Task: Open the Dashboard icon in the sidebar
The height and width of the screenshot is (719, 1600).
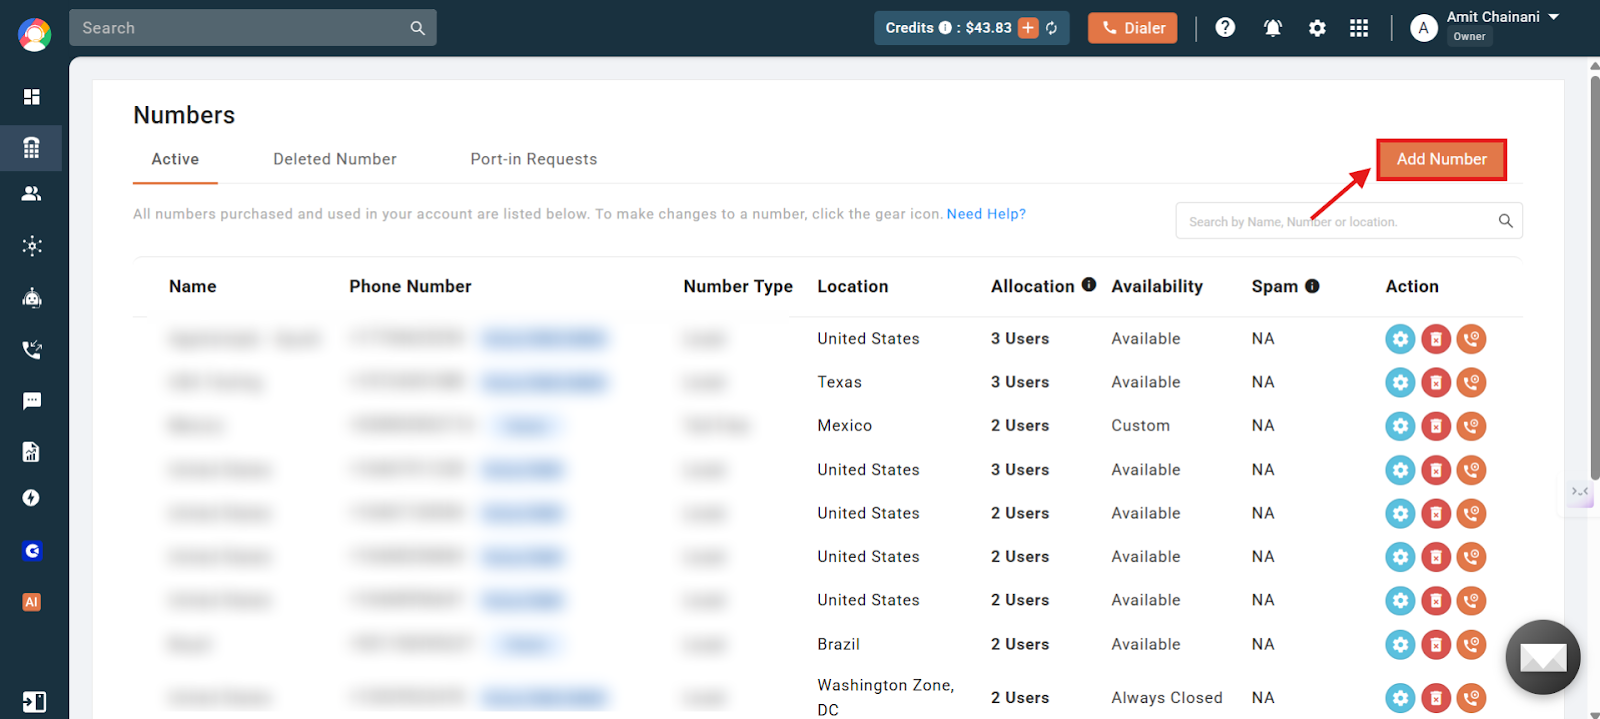Action: coord(32,97)
